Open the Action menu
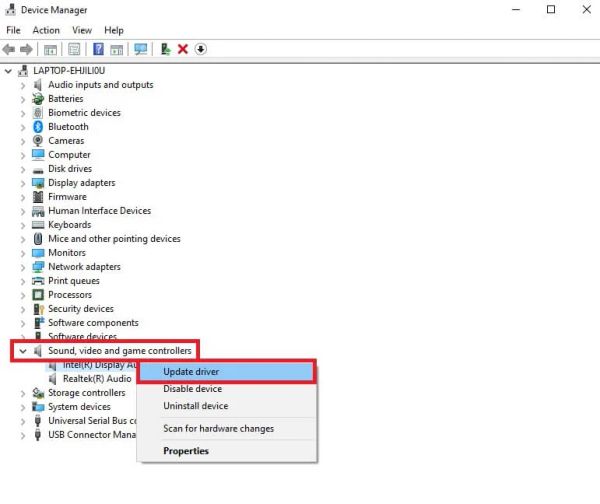This screenshot has width=600, height=504. 46,30
